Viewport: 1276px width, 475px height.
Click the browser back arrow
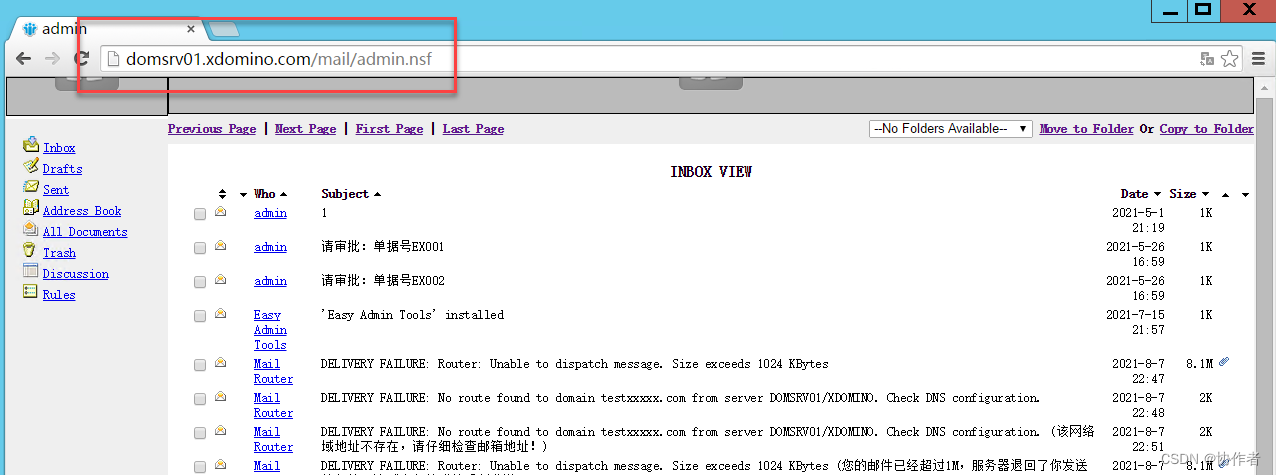(23, 59)
